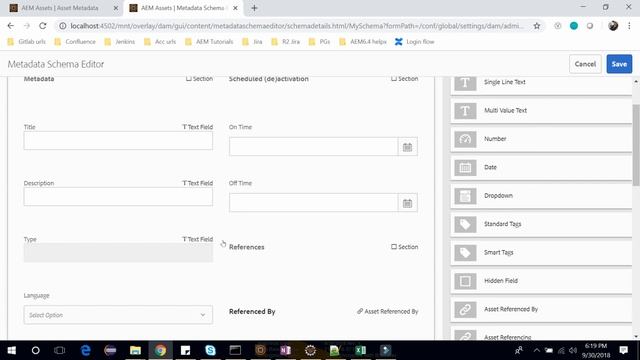Add Multi Value Text to the form

tap(541, 111)
